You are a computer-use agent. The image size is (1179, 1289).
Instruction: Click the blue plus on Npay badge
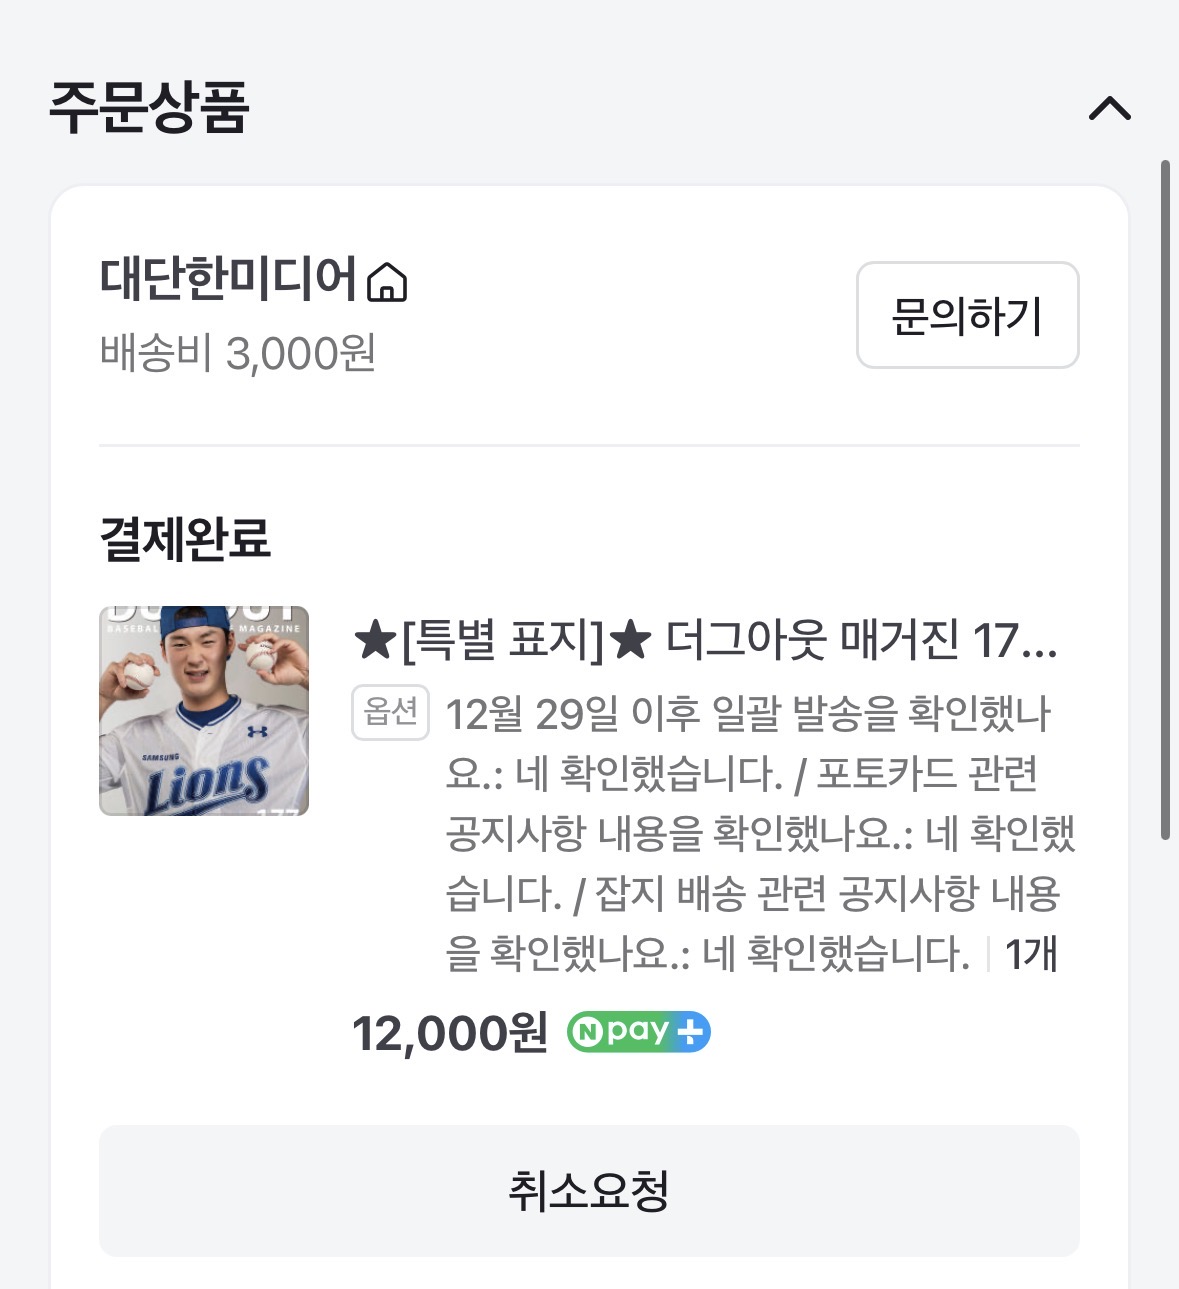(691, 1033)
